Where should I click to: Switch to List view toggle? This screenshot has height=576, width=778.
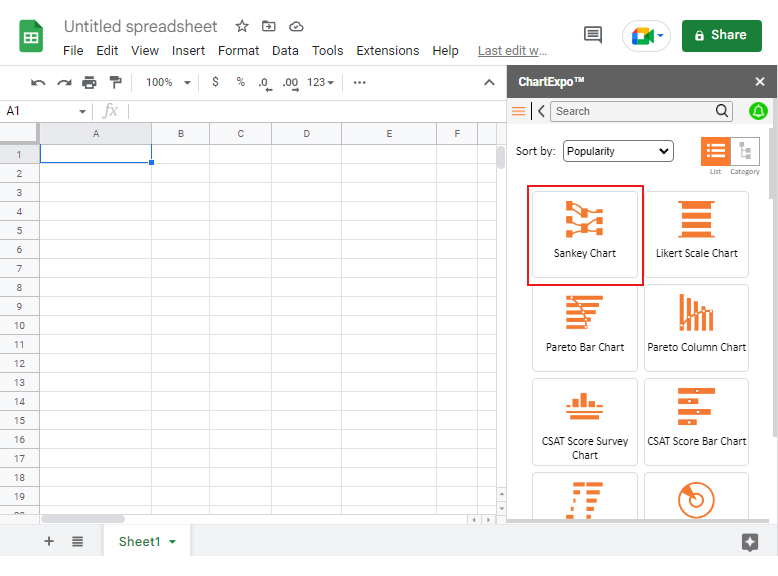click(x=715, y=151)
